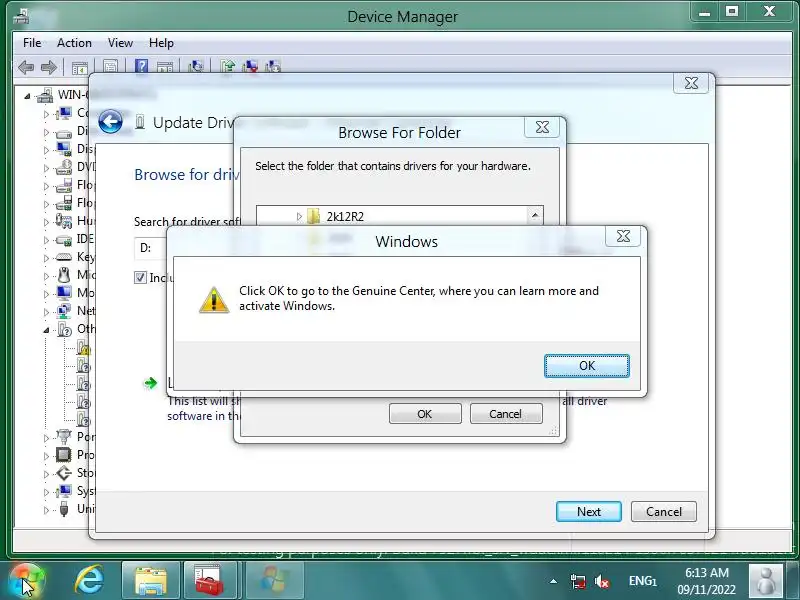Show hidden icons in the system tray

coord(553,581)
